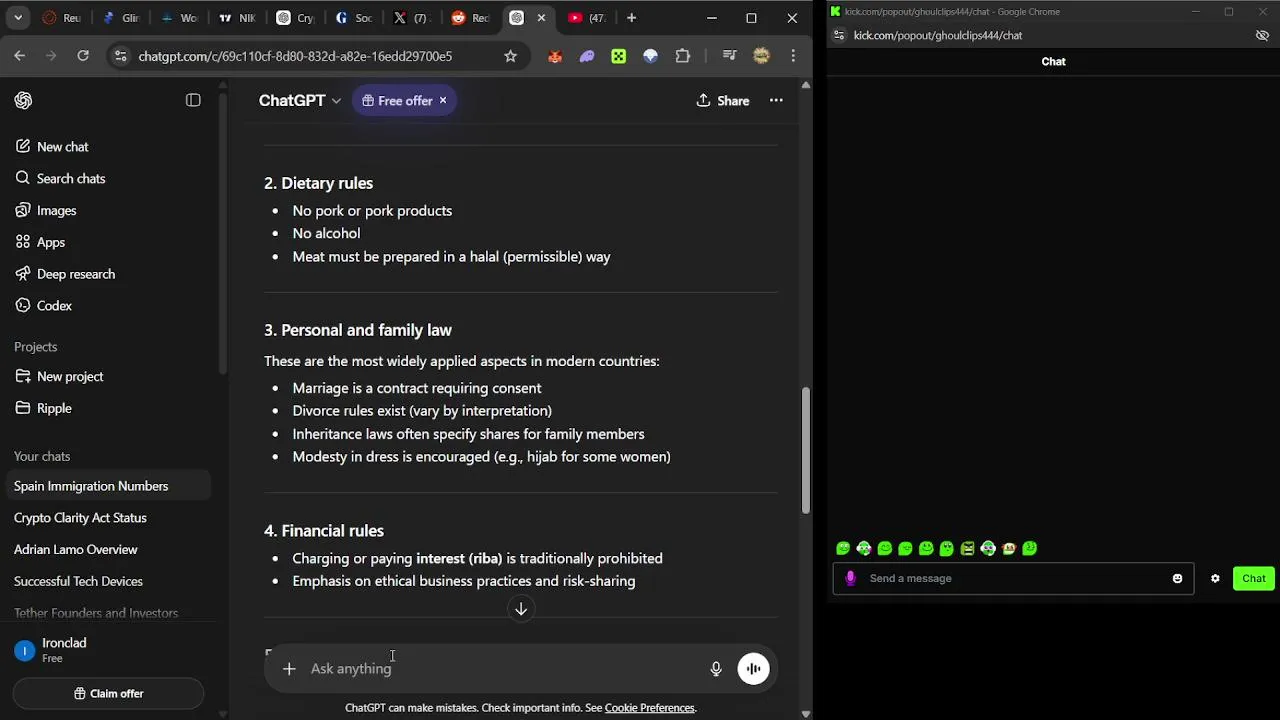This screenshot has height=720, width=1280.
Task: Bookmark this page with the star icon
Action: (x=510, y=56)
